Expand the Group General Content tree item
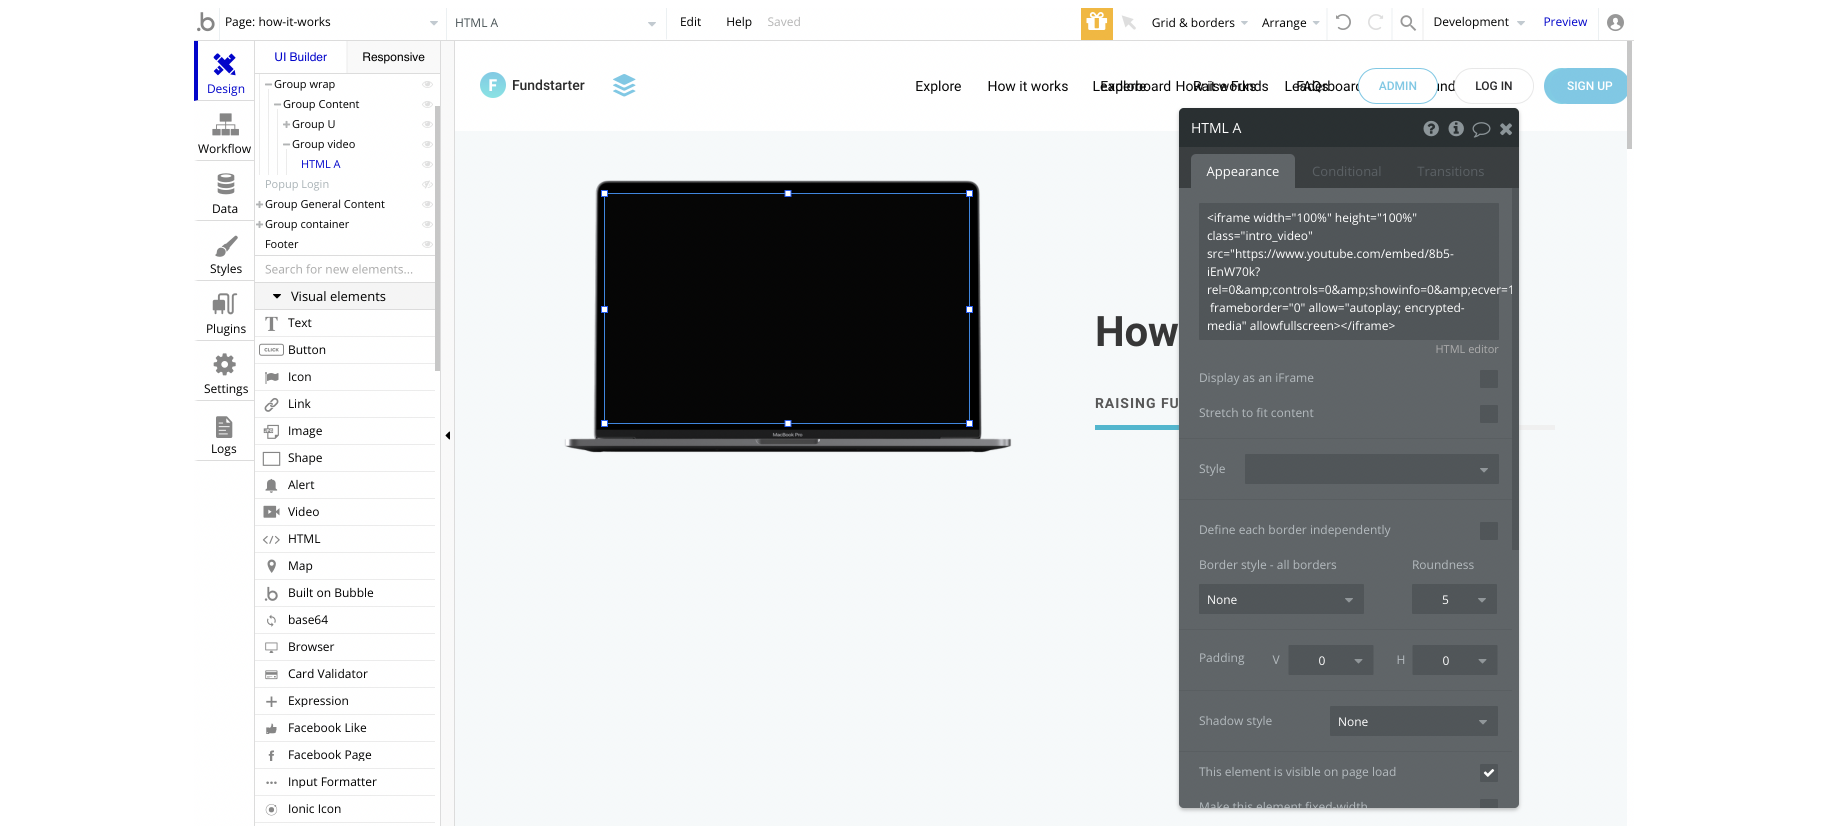 [260, 205]
